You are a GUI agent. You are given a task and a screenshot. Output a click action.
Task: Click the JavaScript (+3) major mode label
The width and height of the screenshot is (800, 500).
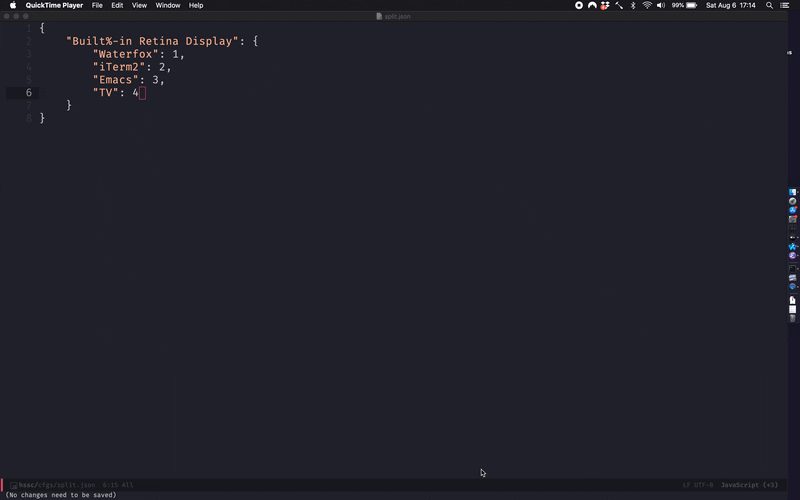coord(749,485)
